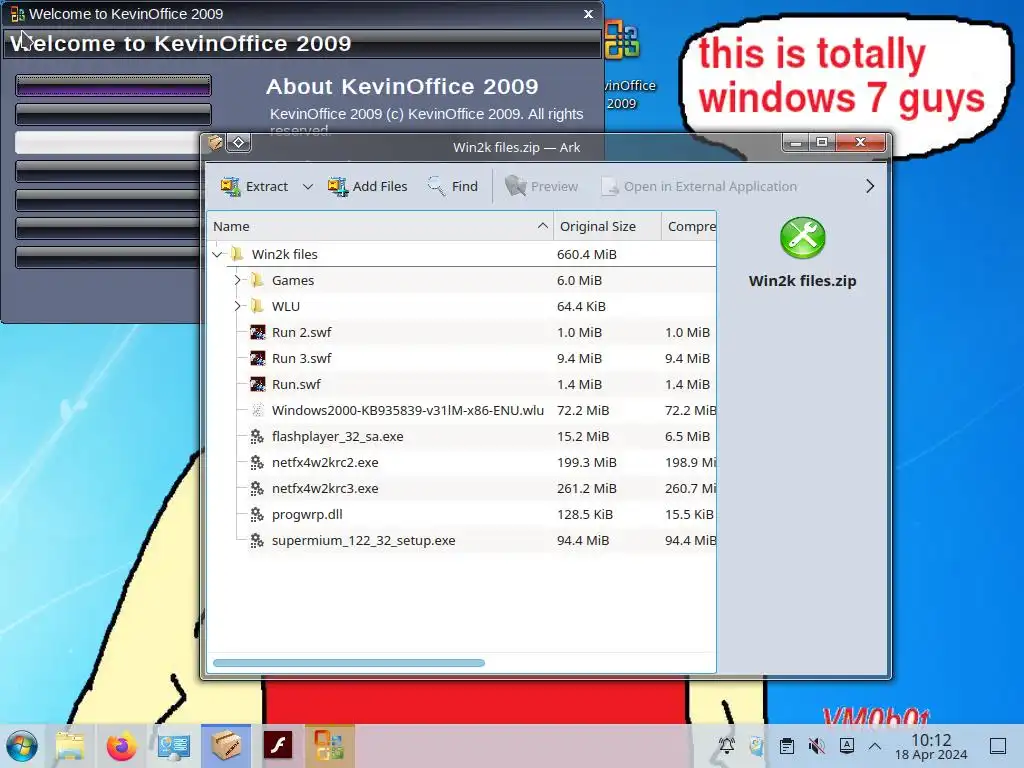Open the Start menu orb
The image size is (1024, 768).
(22, 746)
